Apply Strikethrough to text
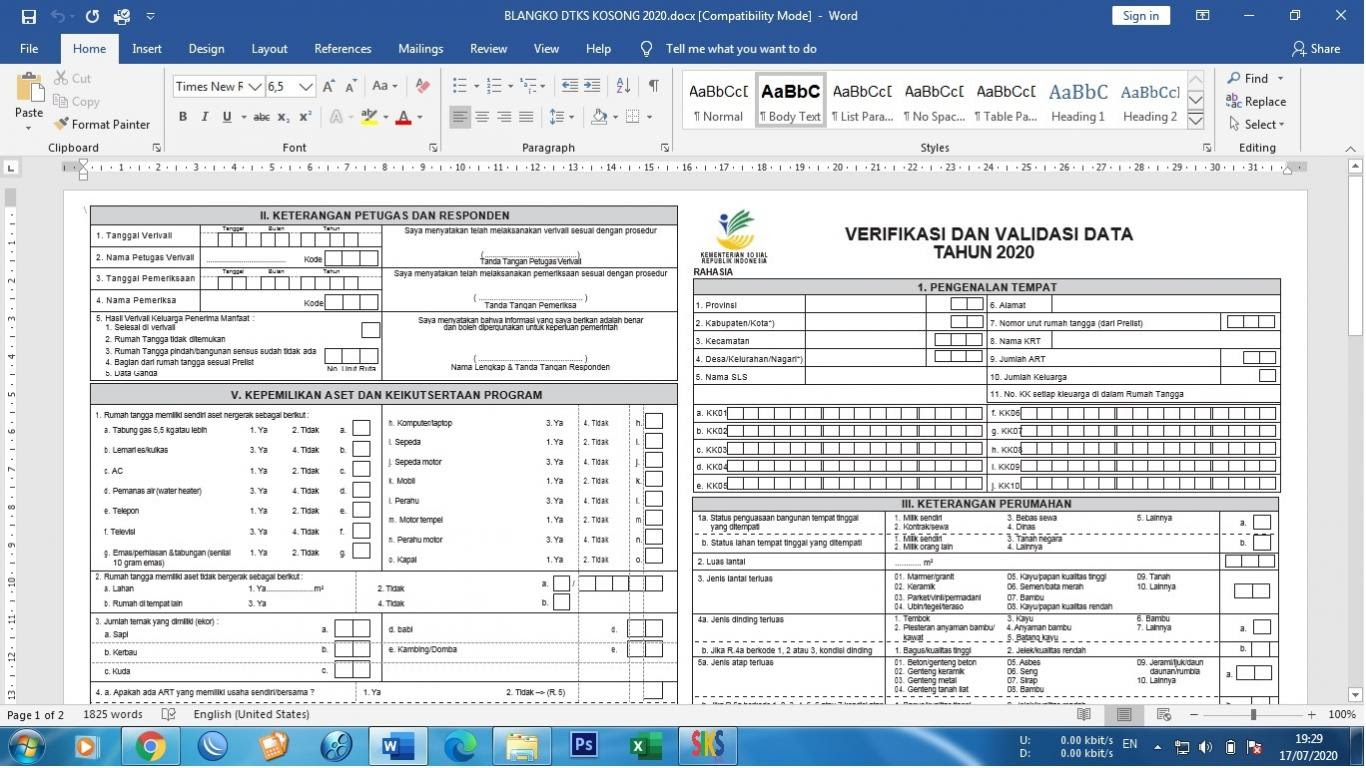This screenshot has height=768, width=1366. click(261, 117)
